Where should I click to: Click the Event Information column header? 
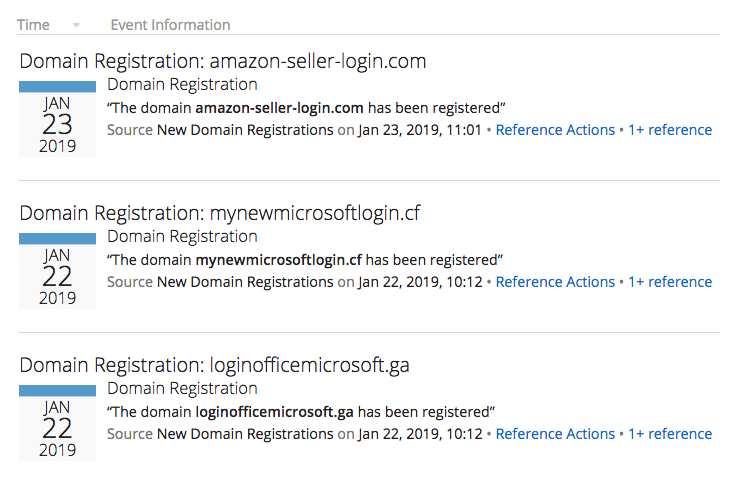pos(170,25)
